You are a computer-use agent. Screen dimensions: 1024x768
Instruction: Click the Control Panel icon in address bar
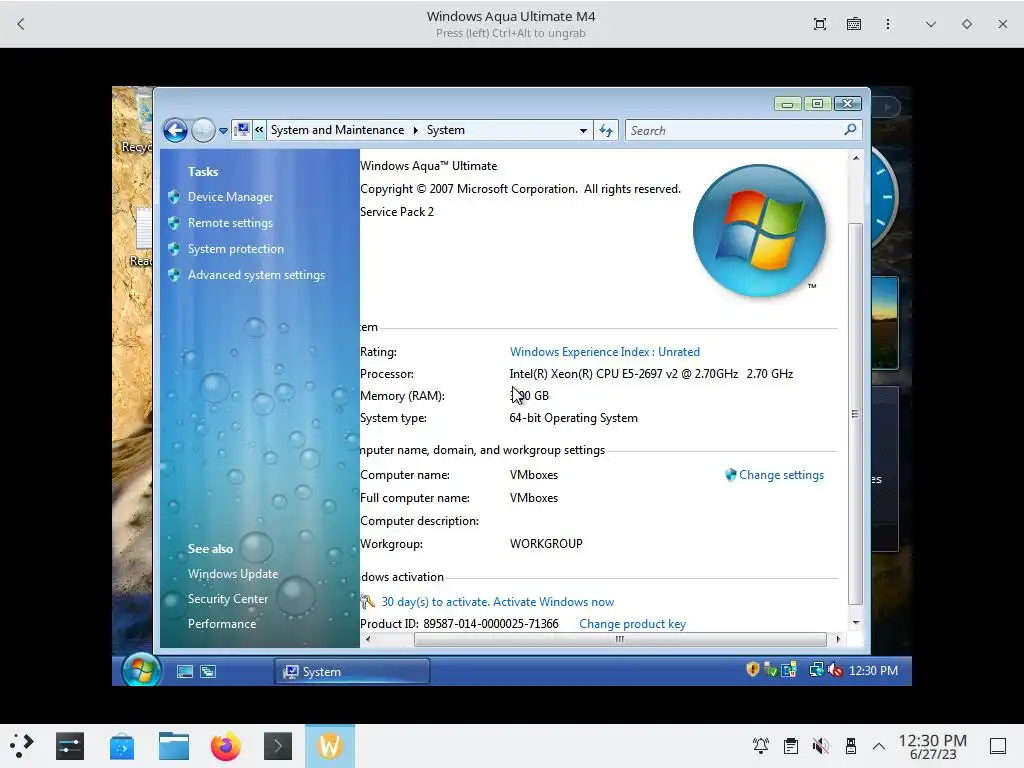(242, 130)
